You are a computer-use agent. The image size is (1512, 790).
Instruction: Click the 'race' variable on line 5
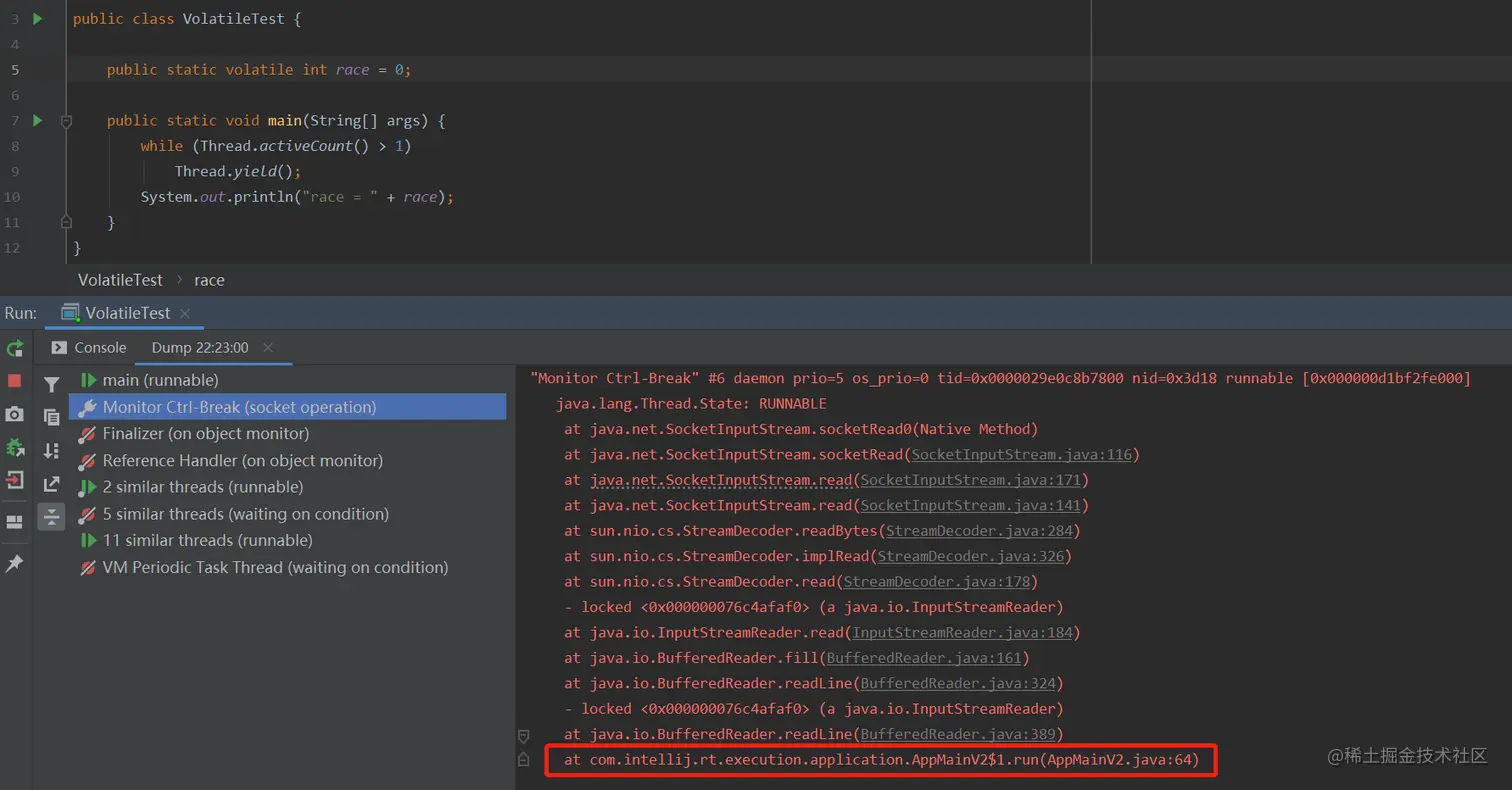(352, 69)
